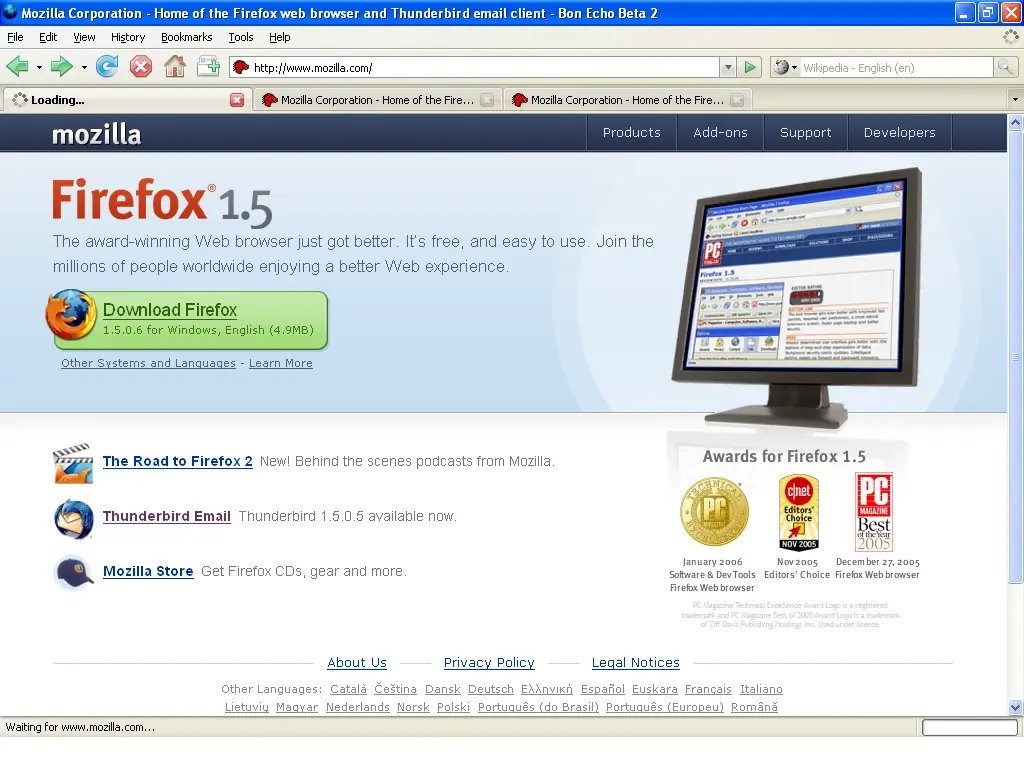
Task: Open The Road to Firefox 2 link
Action: click(x=178, y=461)
